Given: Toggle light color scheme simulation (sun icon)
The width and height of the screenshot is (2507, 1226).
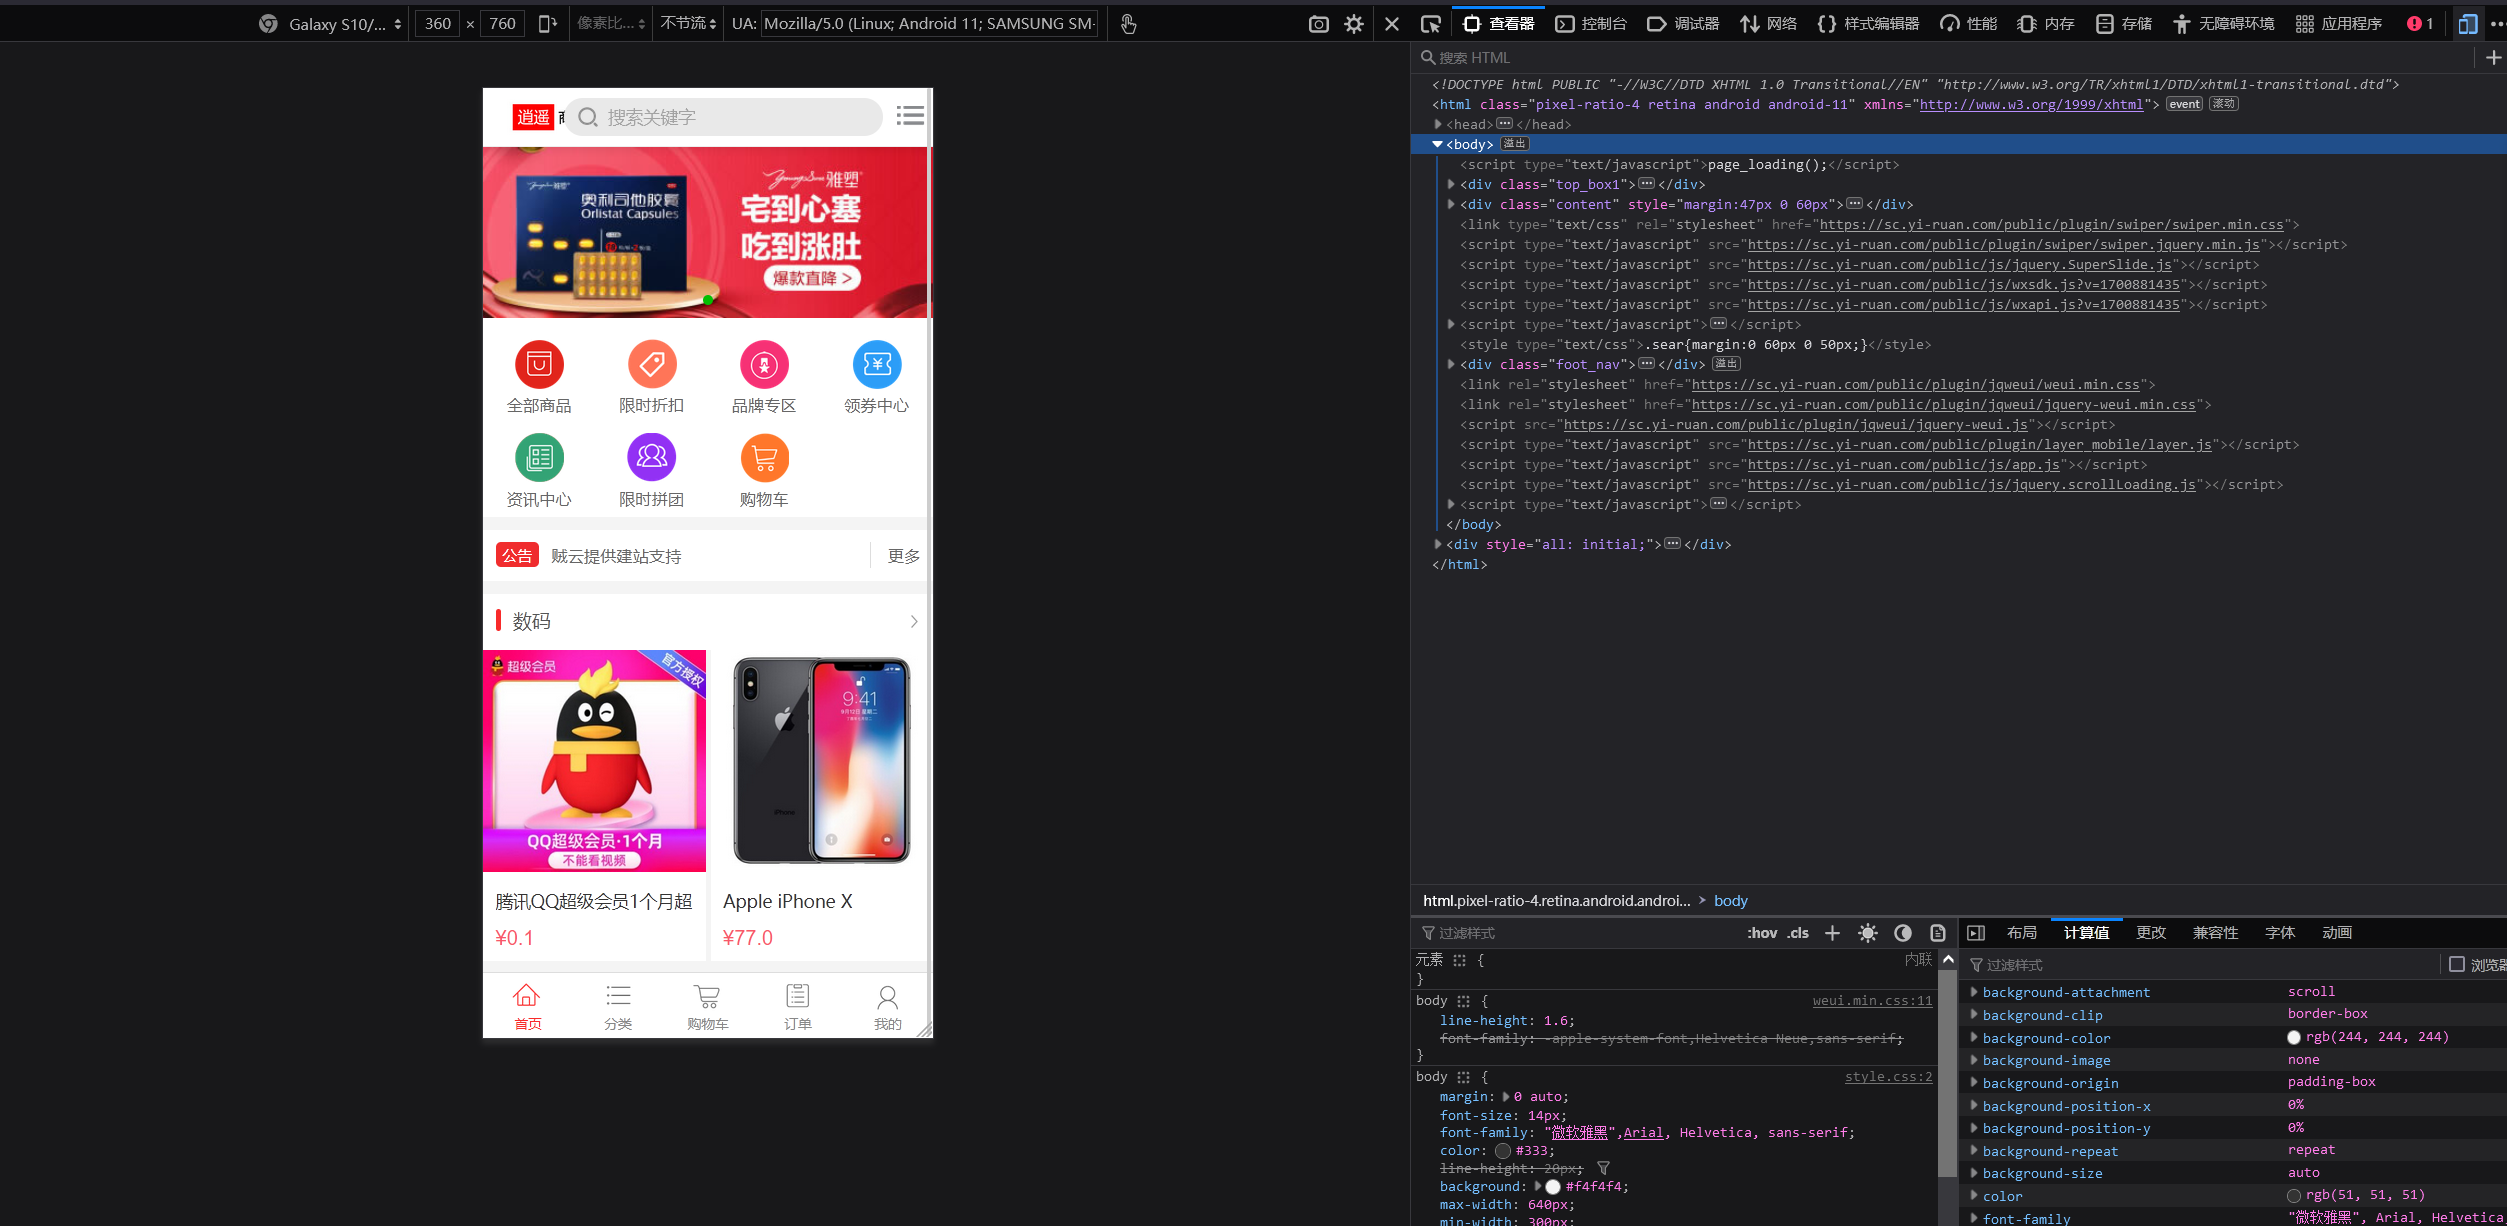Looking at the screenshot, I should pyautogui.click(x=1867, y=933).
